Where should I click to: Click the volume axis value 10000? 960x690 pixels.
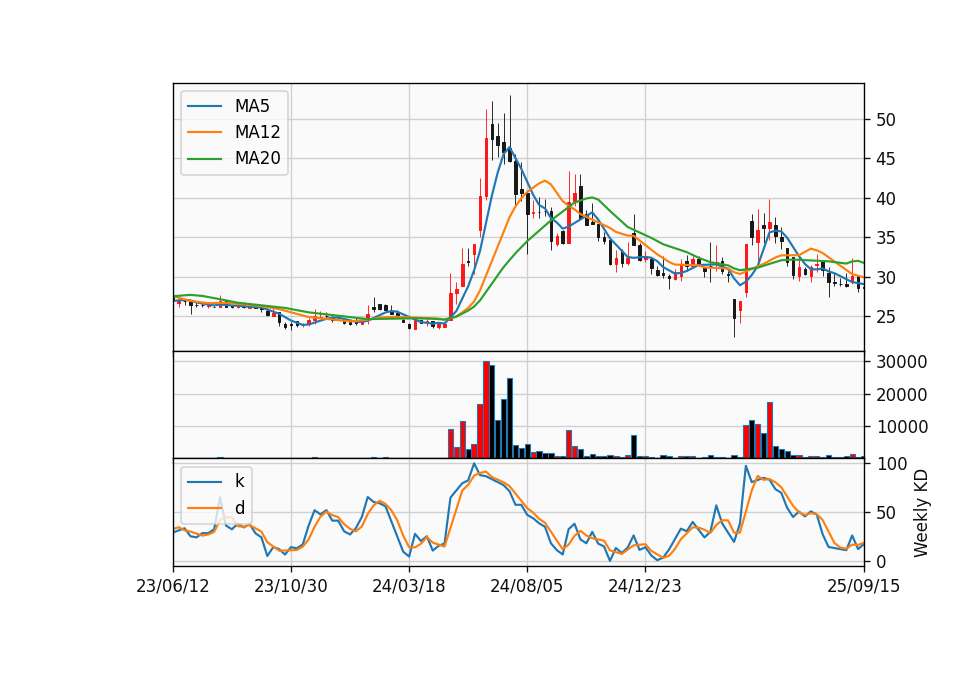(x=902, y=427)
